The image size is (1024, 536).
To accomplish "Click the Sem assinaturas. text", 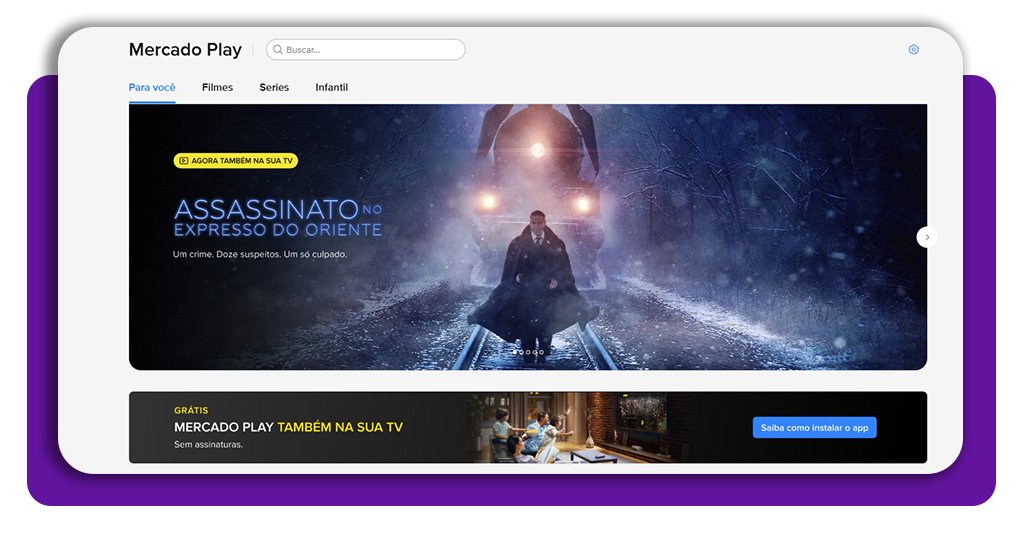I will (x=208, y=445).
